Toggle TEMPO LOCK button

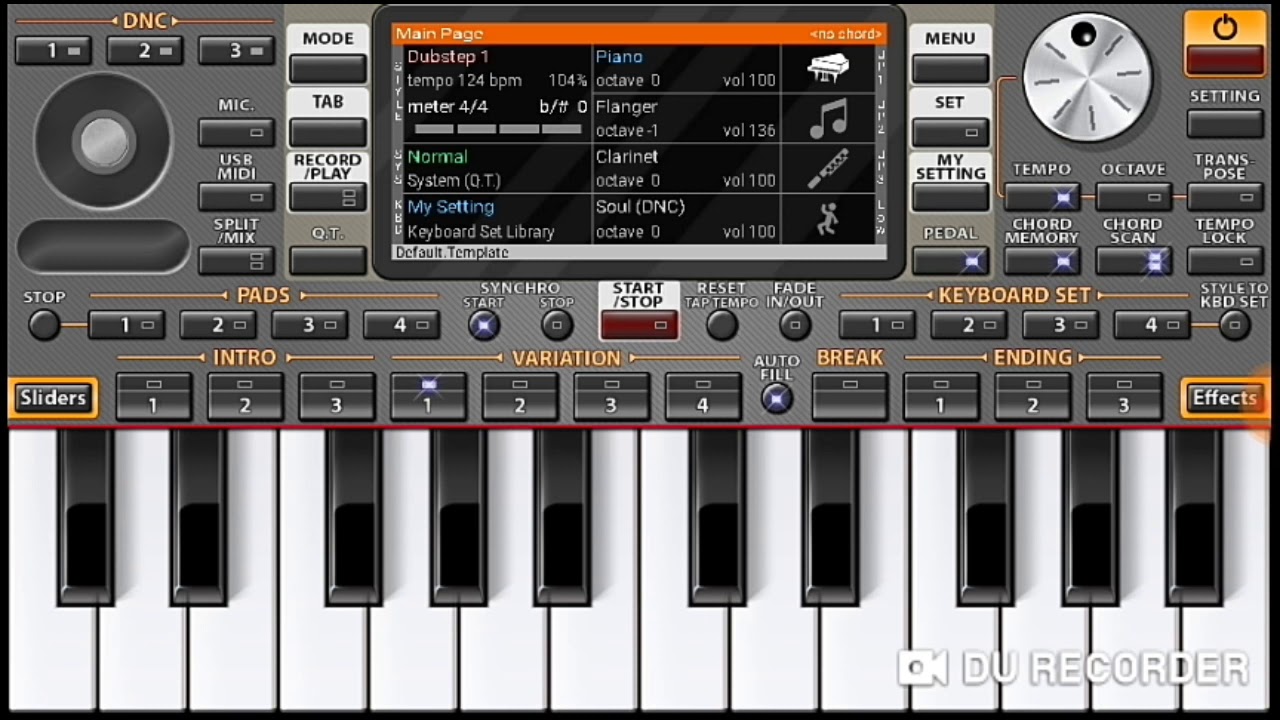pos(1225,261)
